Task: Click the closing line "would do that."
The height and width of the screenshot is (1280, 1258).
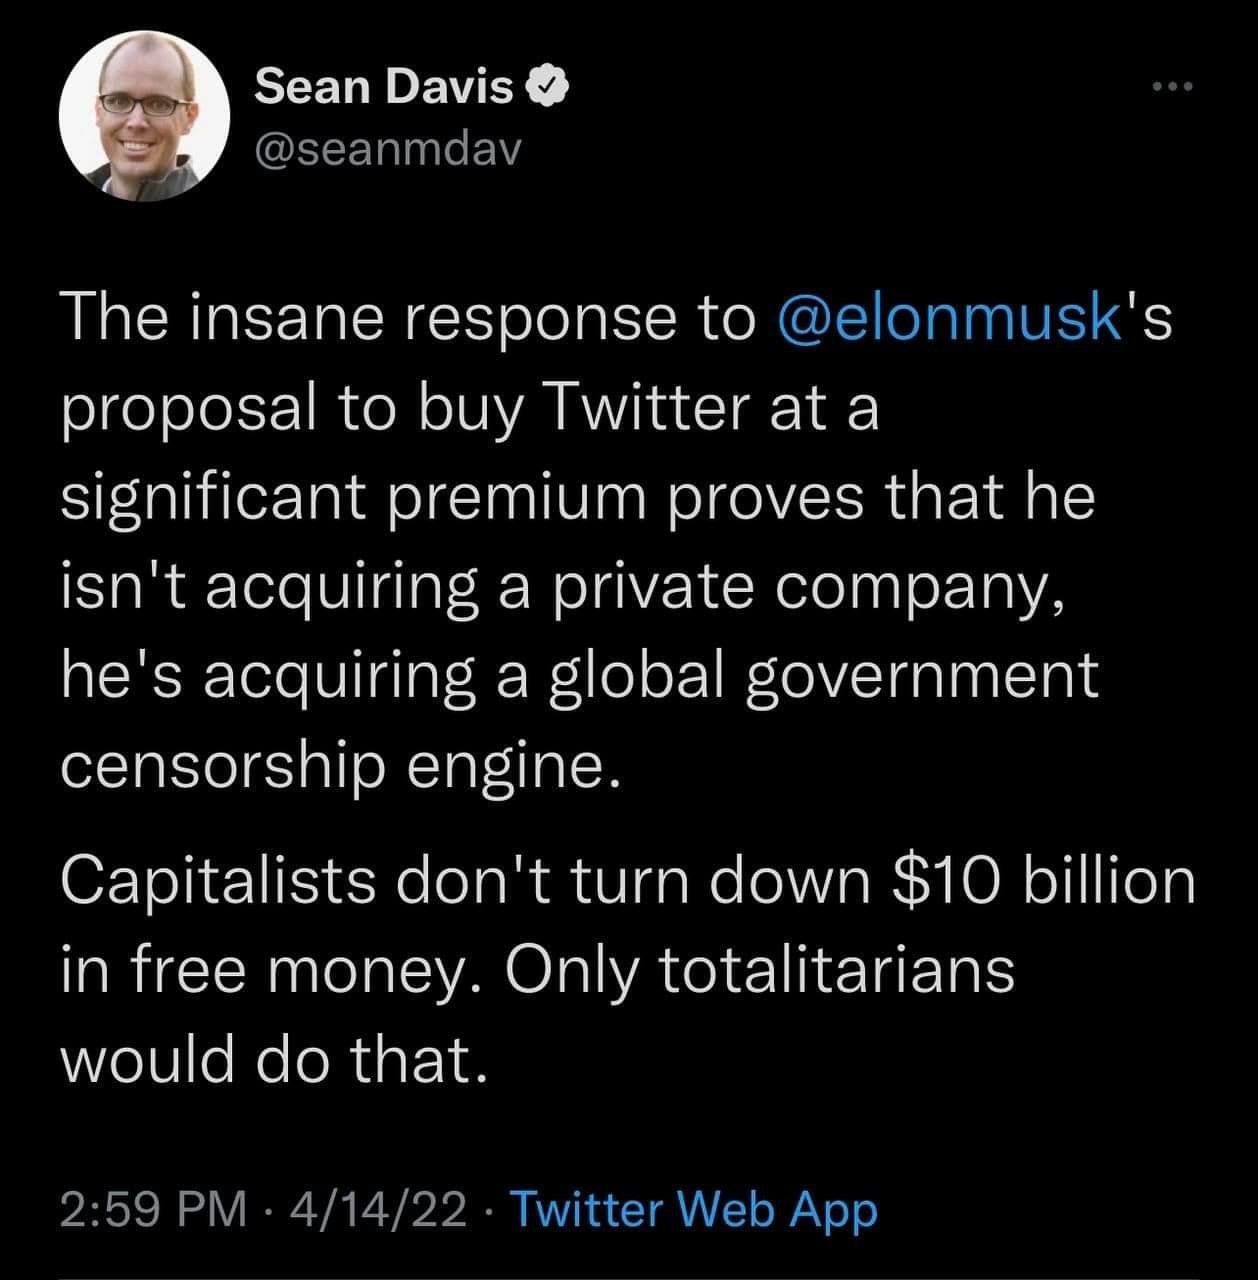Action: 275,1058
